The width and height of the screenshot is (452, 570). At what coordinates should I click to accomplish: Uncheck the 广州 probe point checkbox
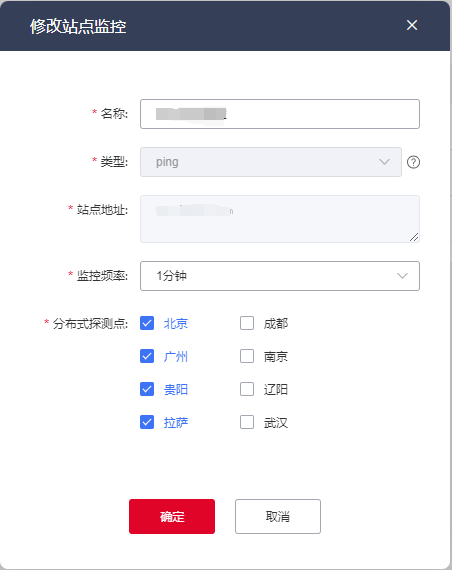[x=147, y=356]
